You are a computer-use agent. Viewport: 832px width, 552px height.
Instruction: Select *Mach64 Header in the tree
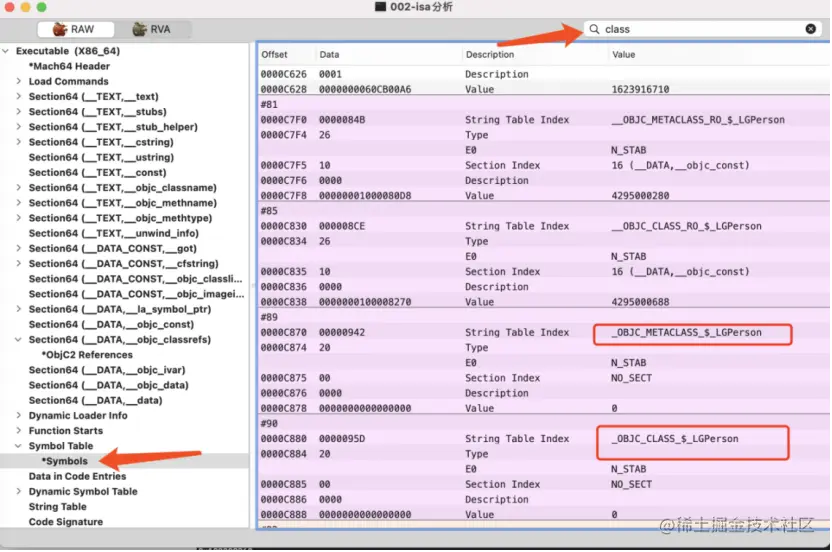pyautogui.click(x=70, y=66)
